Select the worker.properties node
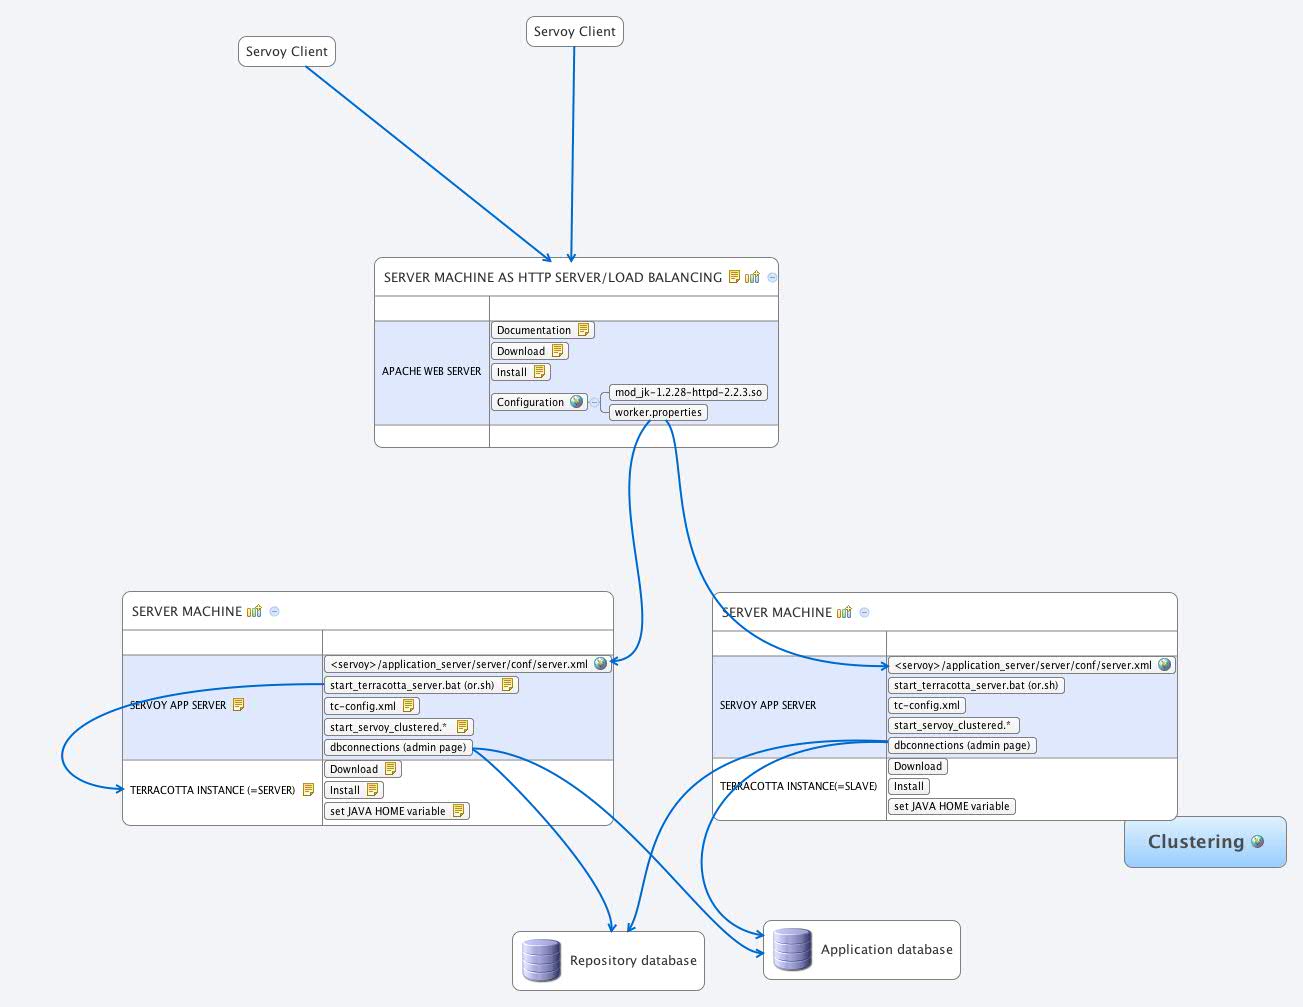Screen dimensions: 1303x1007 (657, 412)
